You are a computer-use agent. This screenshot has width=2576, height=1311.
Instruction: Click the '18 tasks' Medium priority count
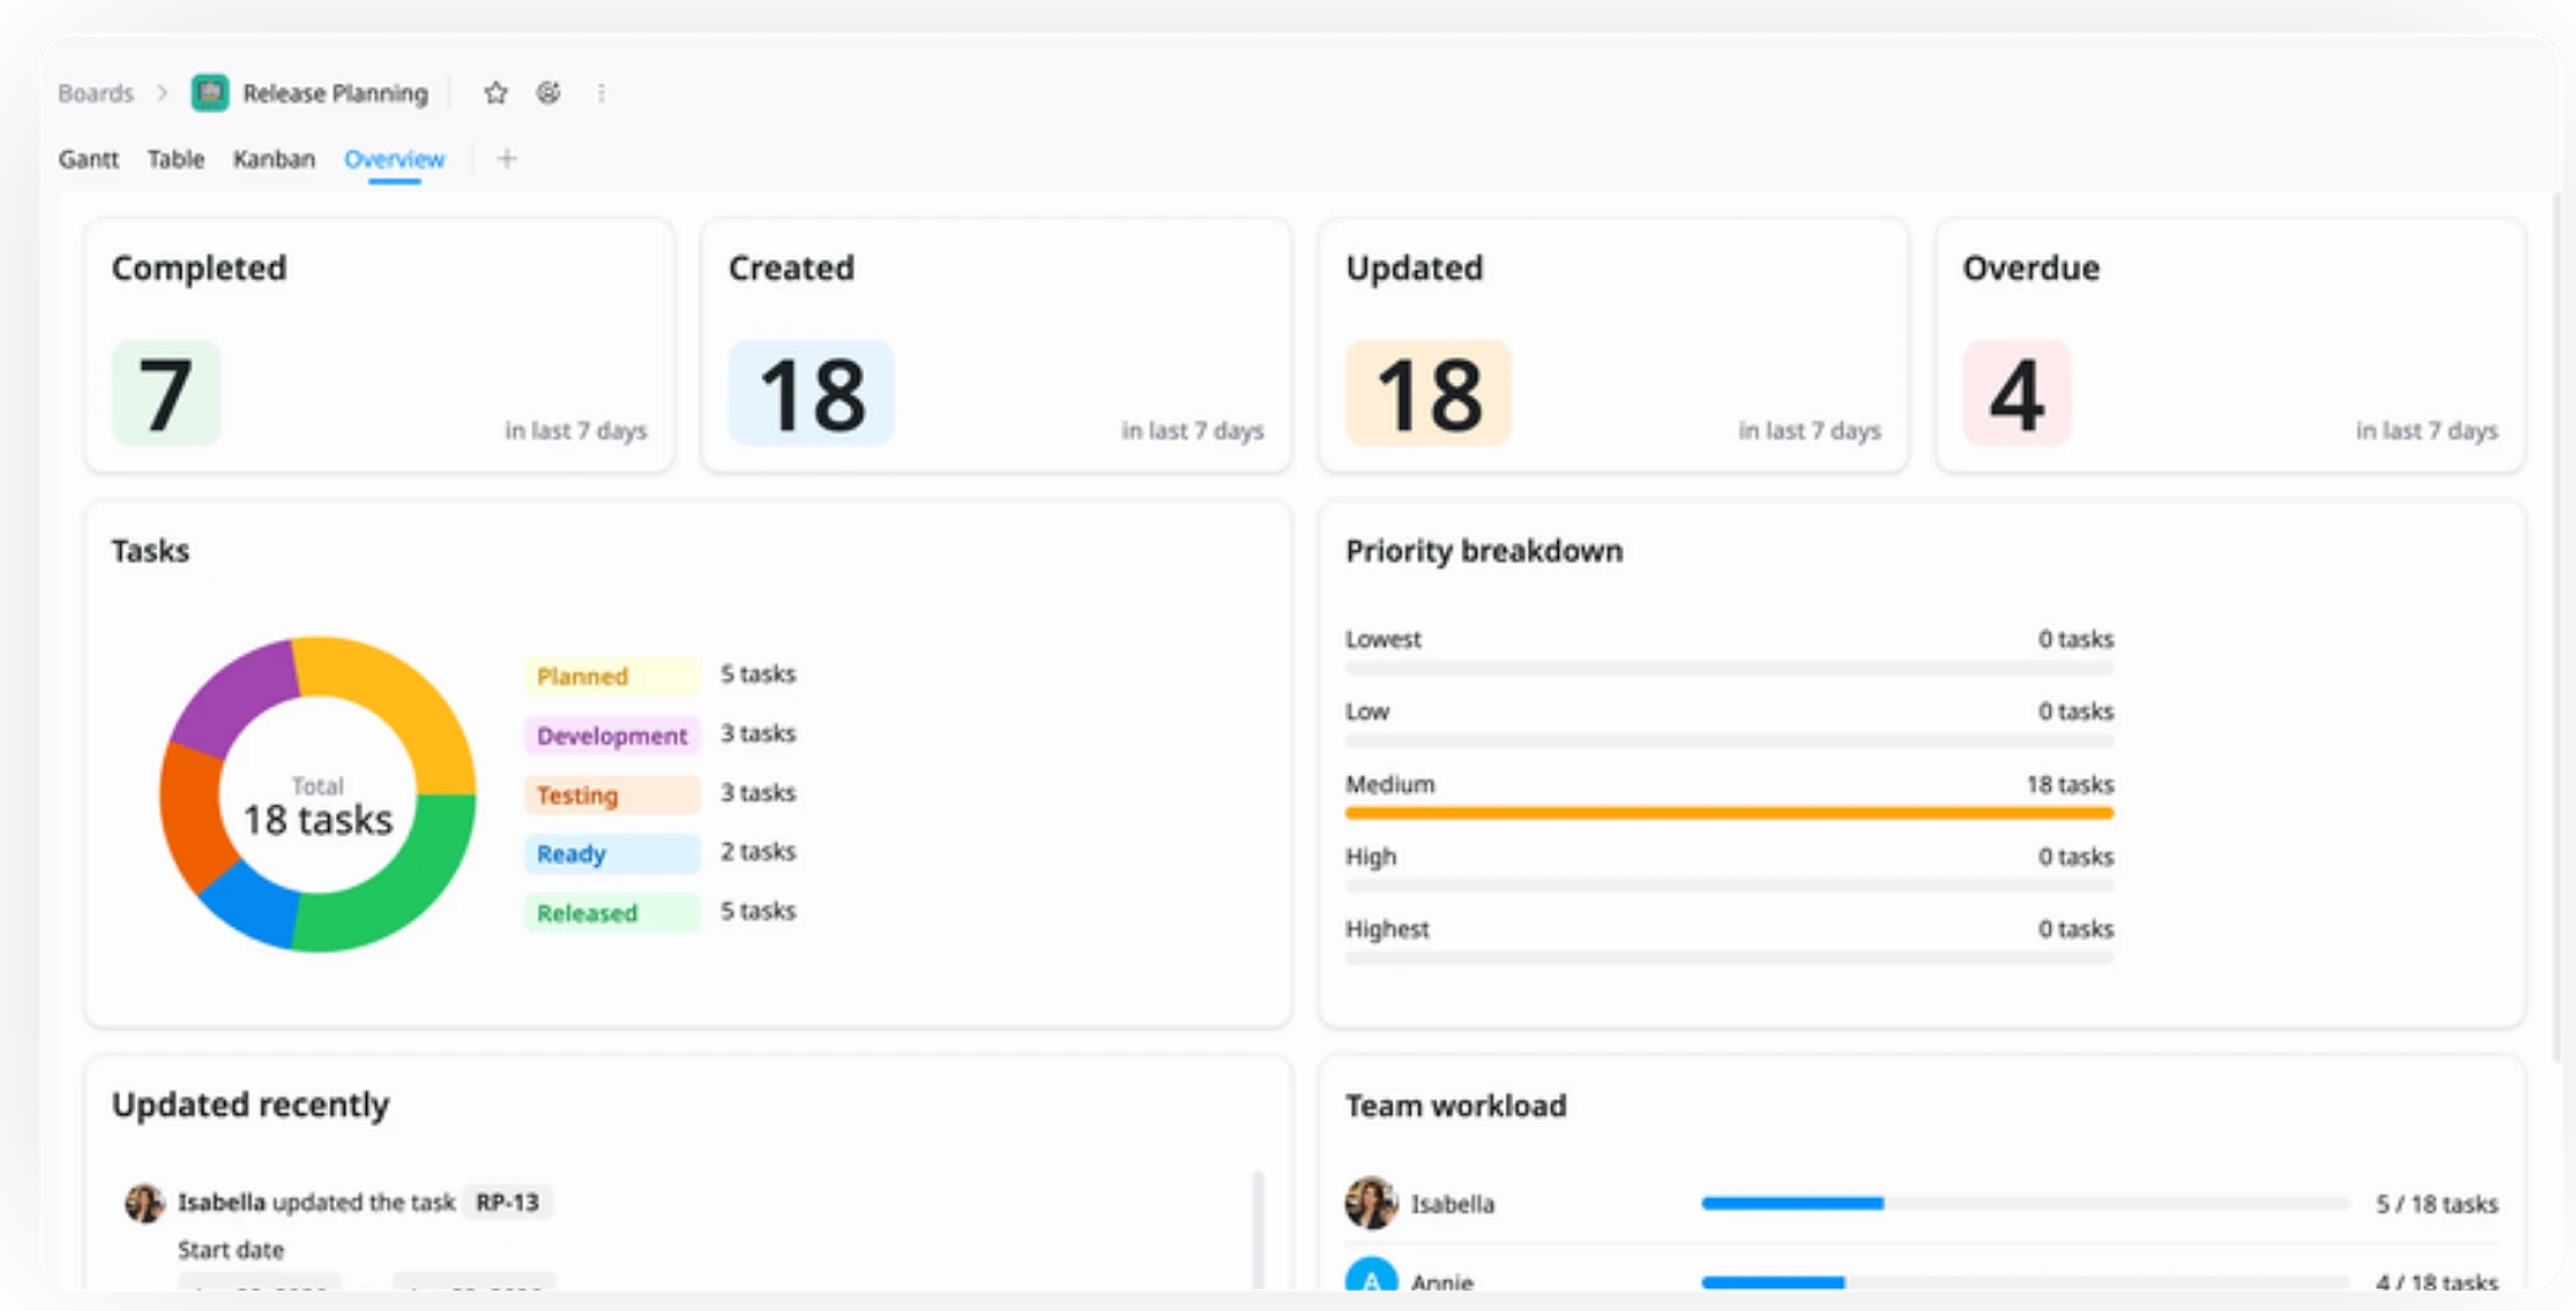(2070, 784)
